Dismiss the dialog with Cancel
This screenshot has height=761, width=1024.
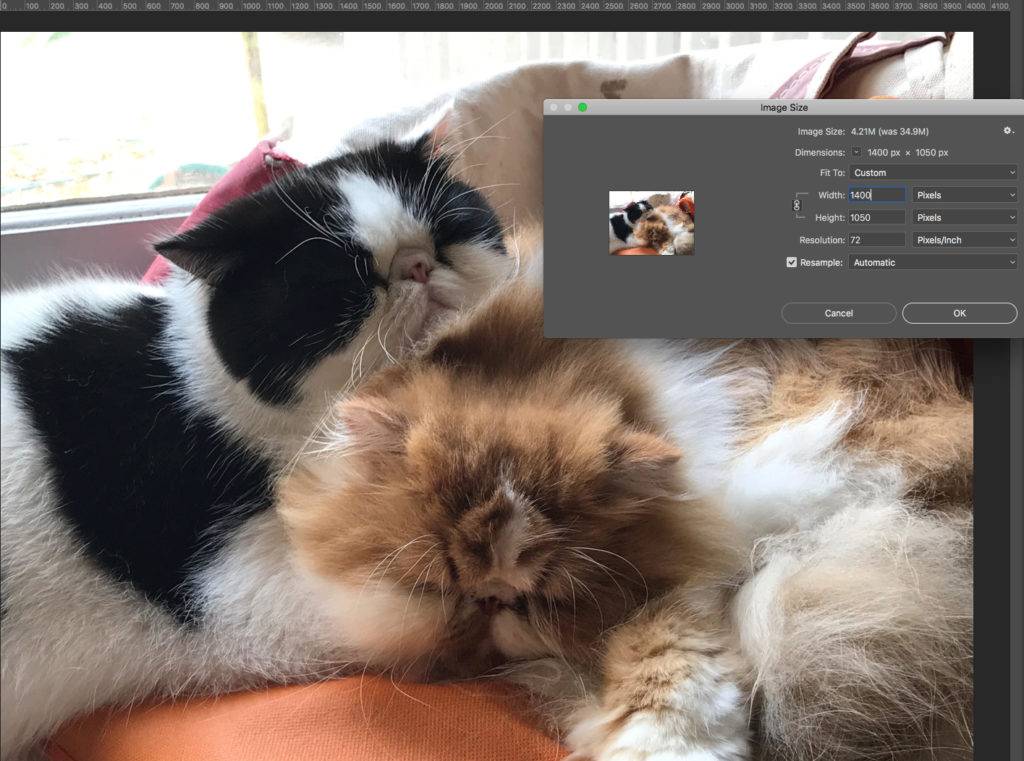click(x=838, y=312)
